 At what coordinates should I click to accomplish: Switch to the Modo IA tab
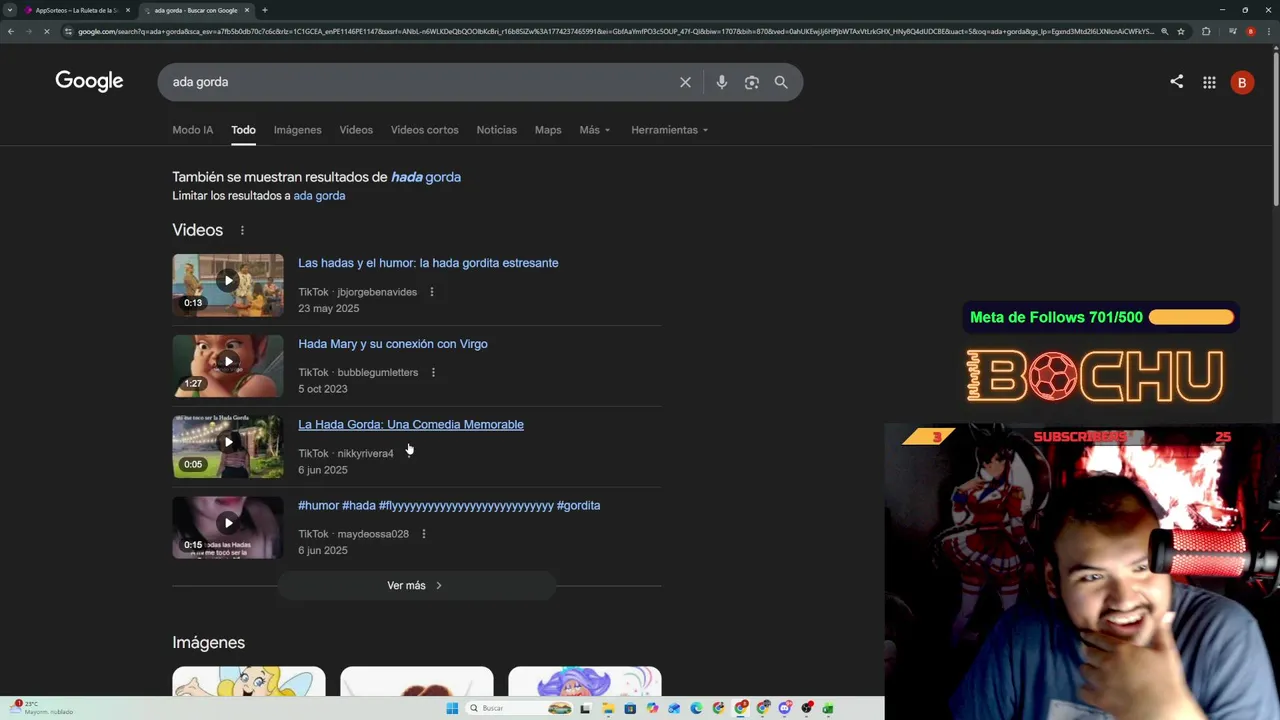[x=192, y=130]
